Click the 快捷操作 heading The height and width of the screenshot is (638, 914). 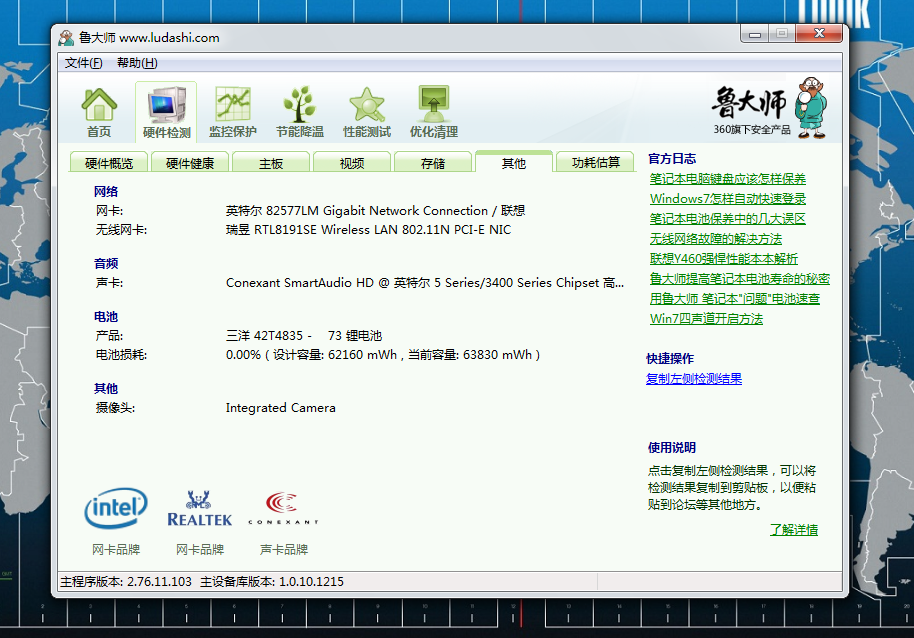click(x=670, y=358)
